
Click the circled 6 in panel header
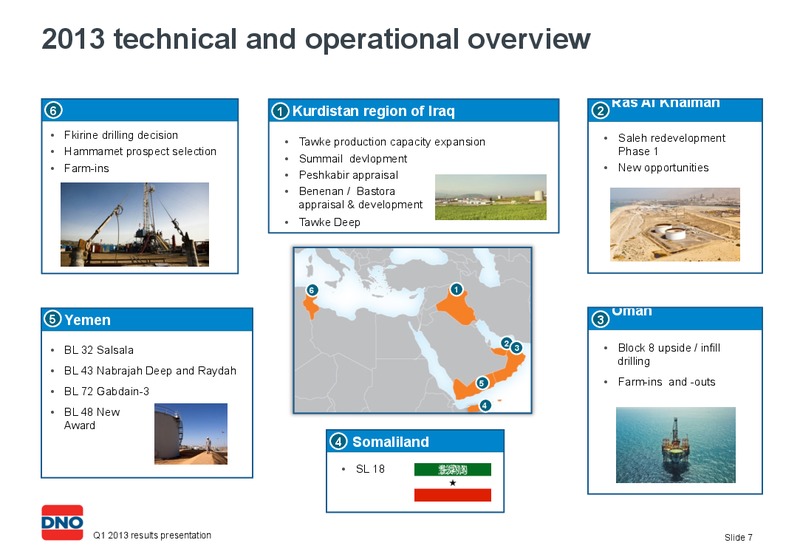[x=53, y=110]
